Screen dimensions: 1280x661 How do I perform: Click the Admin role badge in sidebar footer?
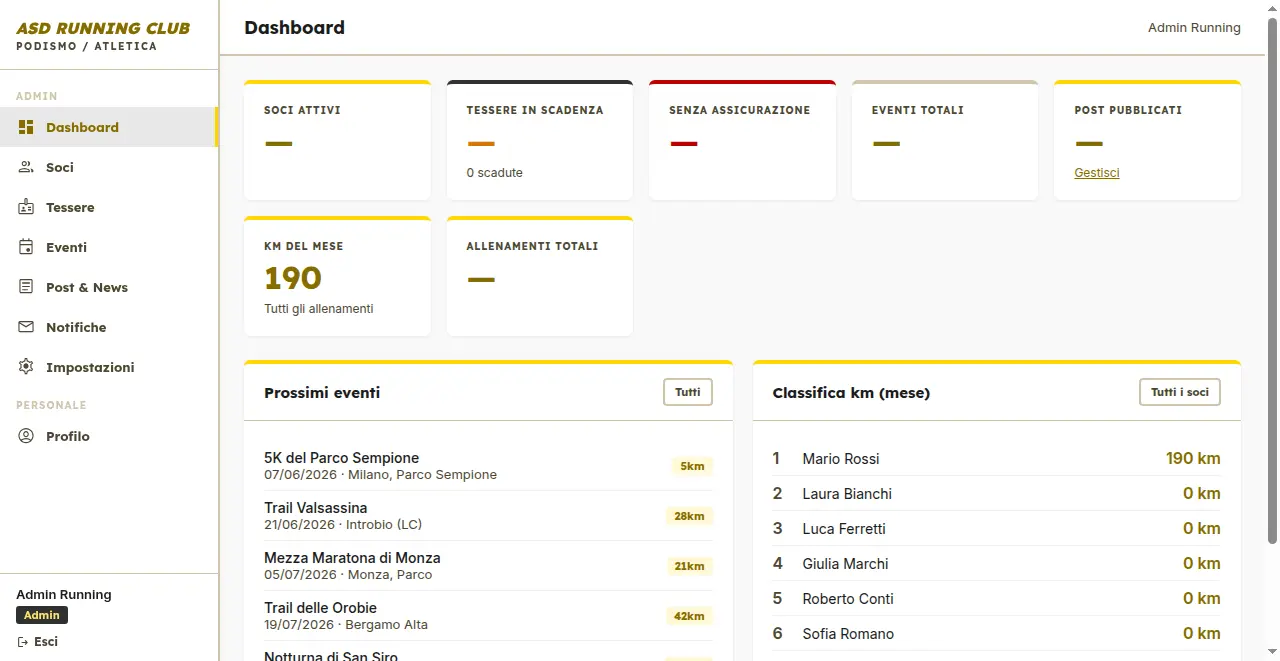[42, 615]
